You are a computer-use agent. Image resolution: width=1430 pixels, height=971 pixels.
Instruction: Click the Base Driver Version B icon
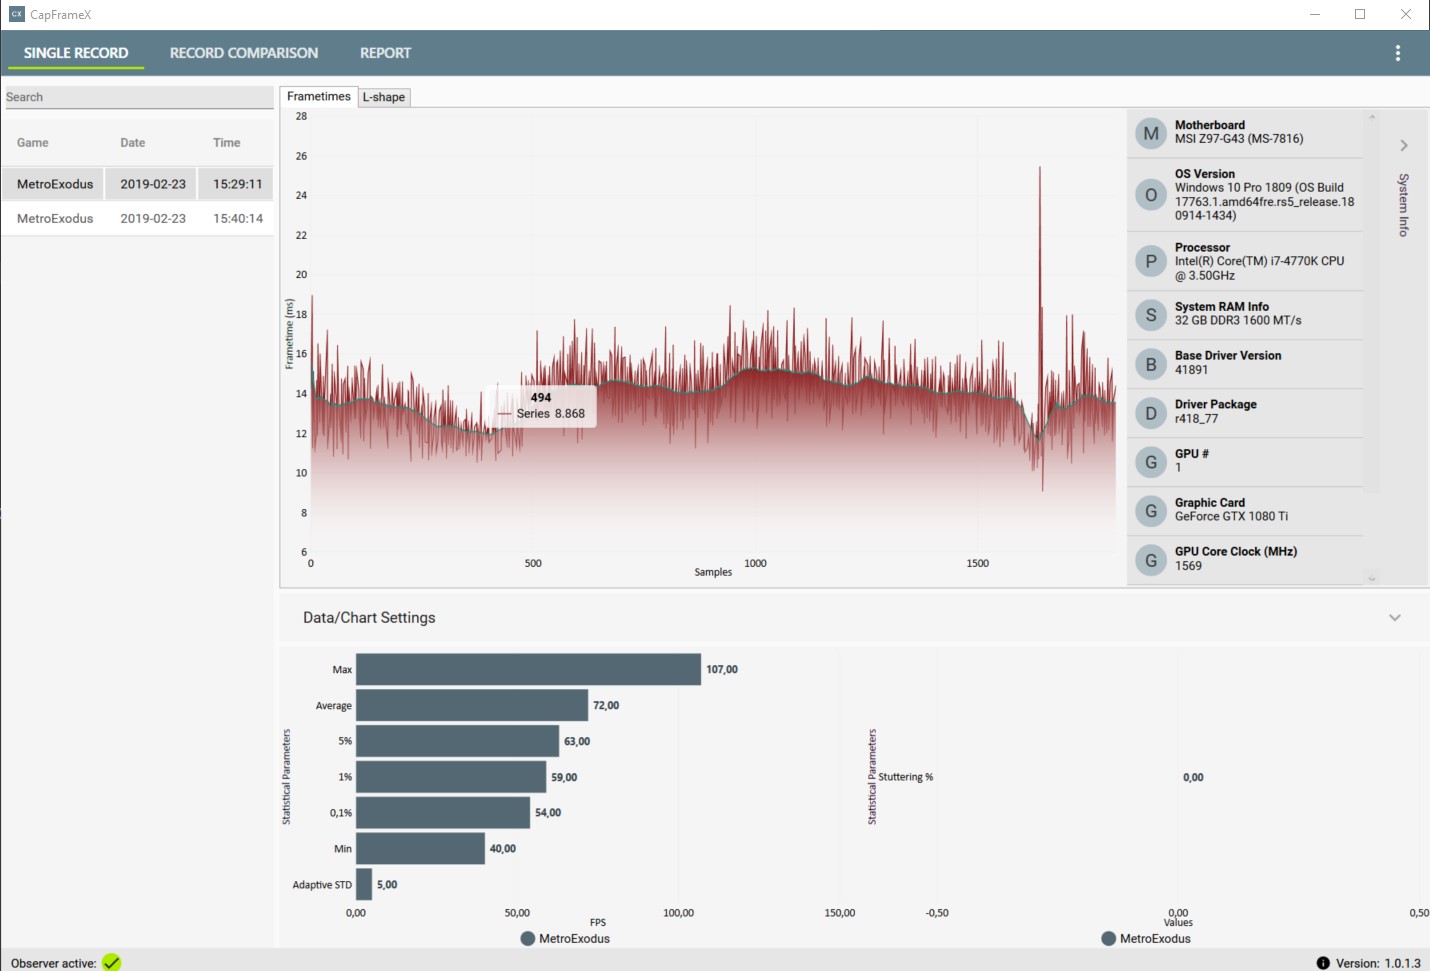click(x=1151, y=364)
